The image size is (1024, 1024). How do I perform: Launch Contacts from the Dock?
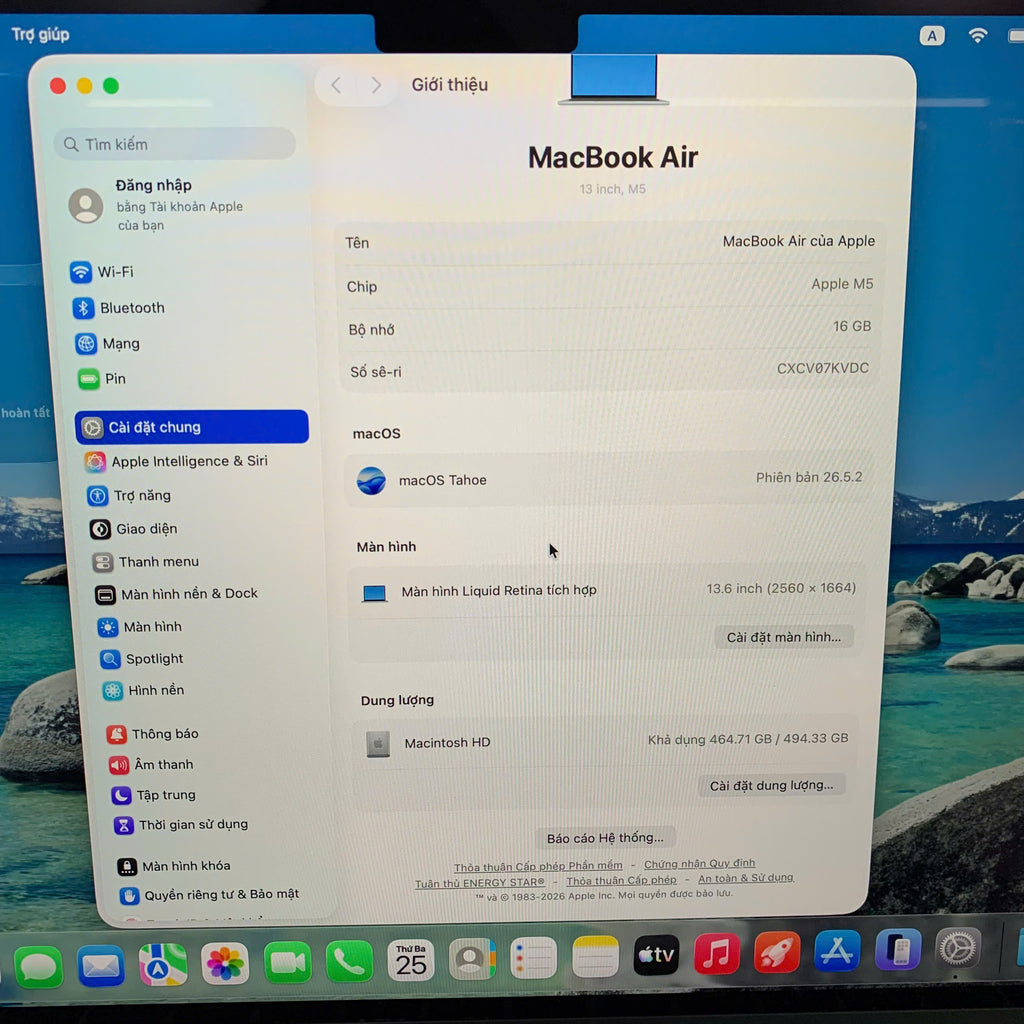(x=472, y=957)
